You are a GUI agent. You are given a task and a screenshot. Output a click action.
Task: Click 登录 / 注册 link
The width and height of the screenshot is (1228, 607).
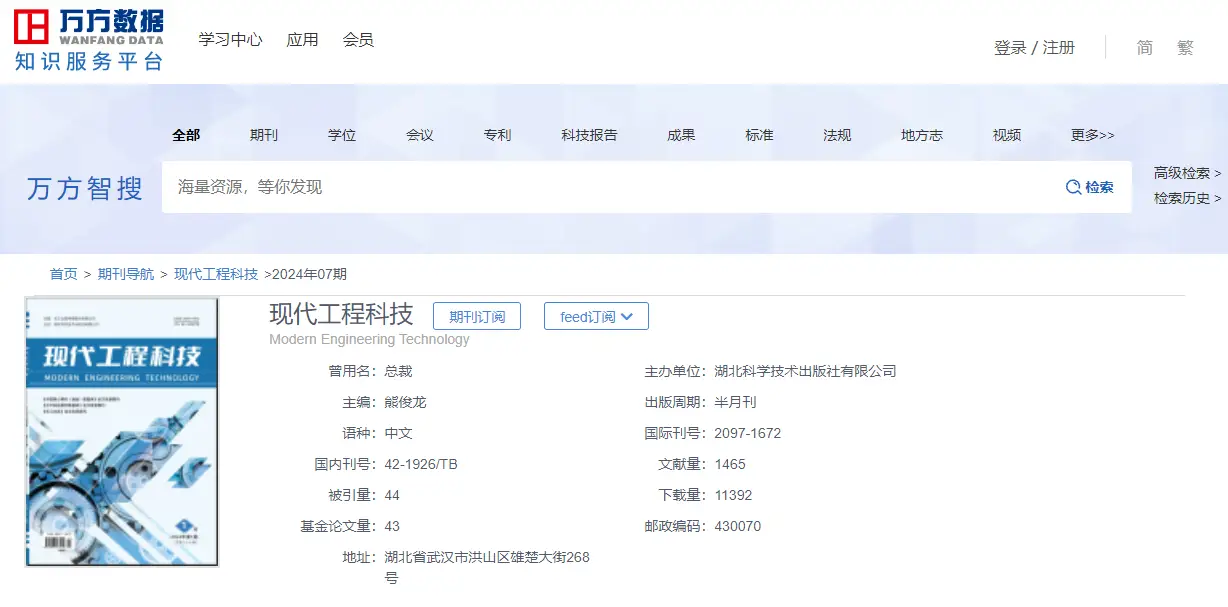tap(1034, 47)
